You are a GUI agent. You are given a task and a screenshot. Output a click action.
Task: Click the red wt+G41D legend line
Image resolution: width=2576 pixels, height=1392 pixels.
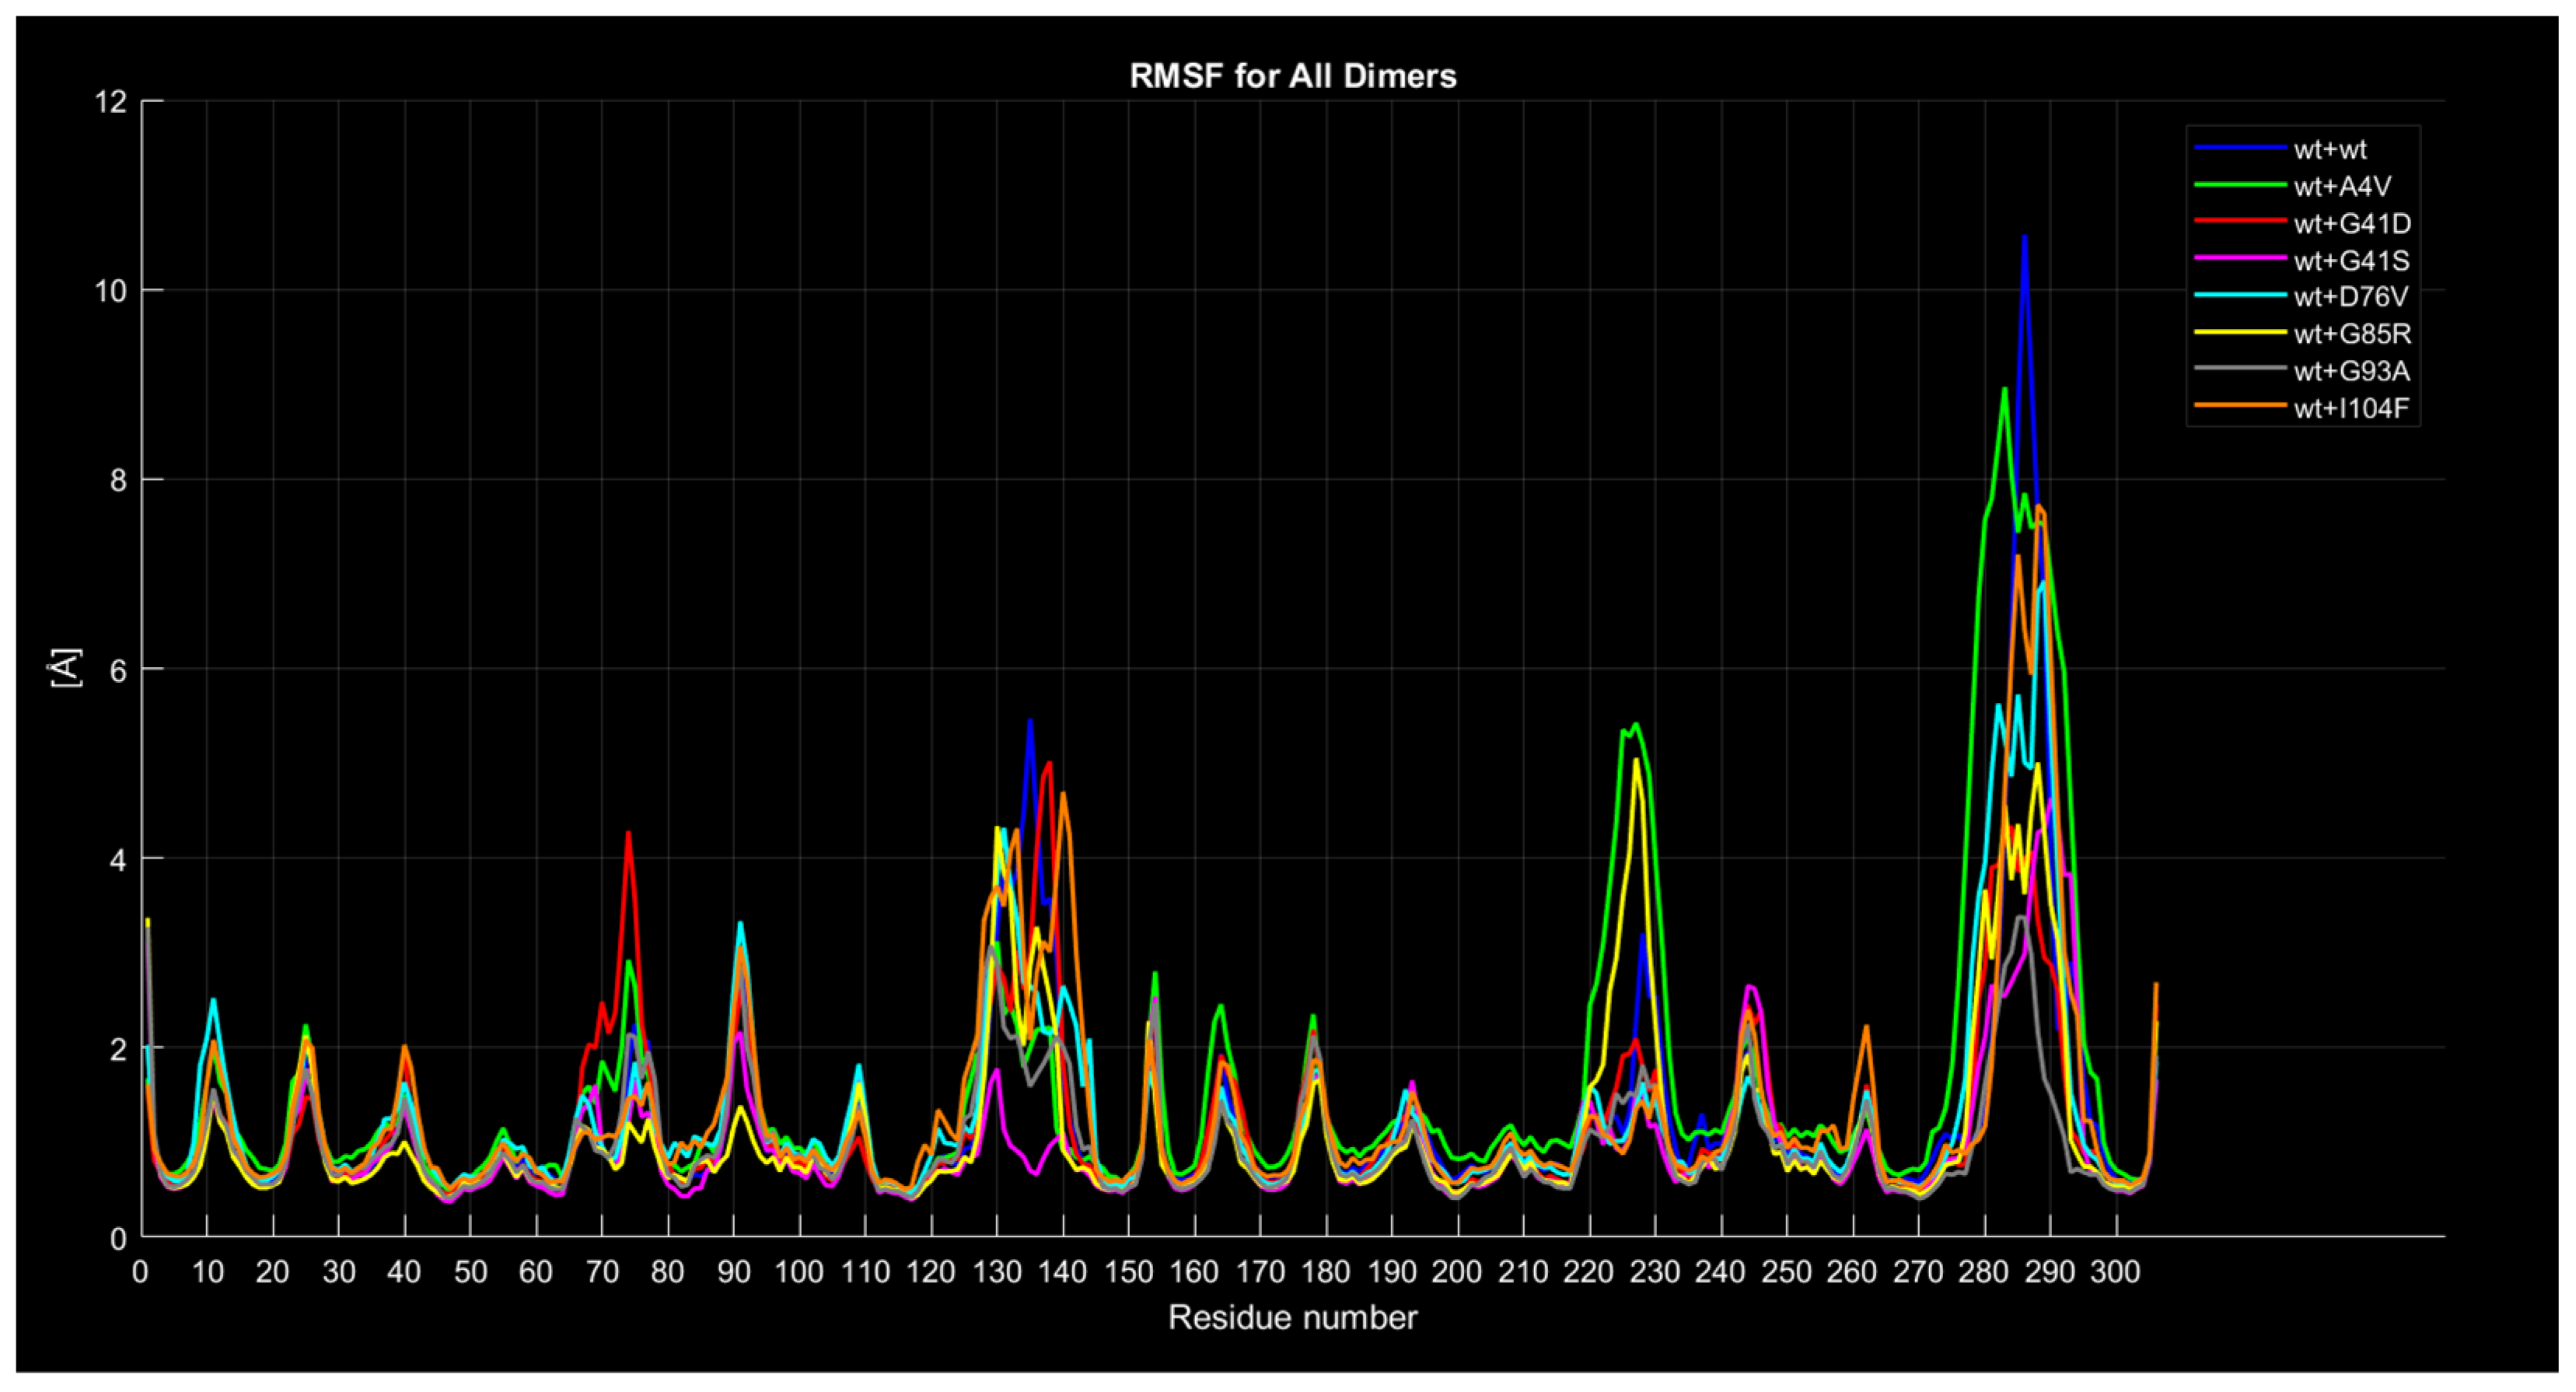pos(2241,222)
